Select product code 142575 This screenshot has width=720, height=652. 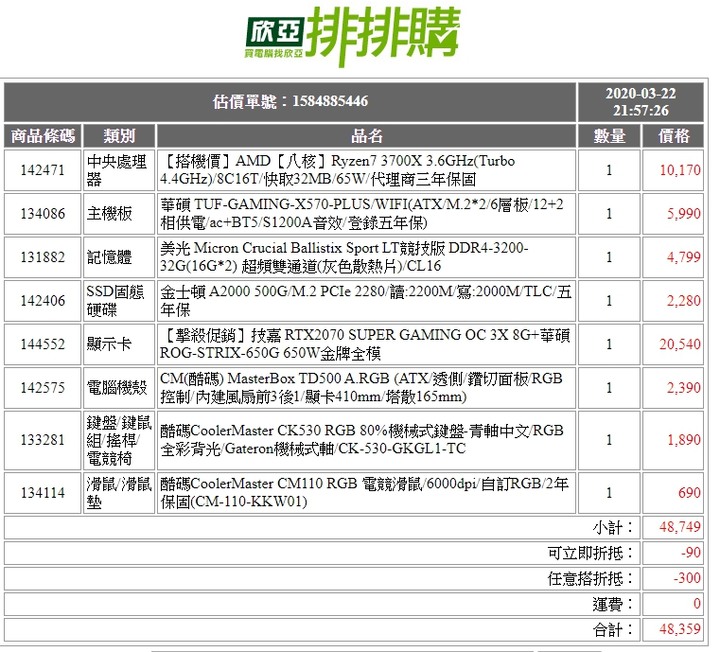coord(43,388)
